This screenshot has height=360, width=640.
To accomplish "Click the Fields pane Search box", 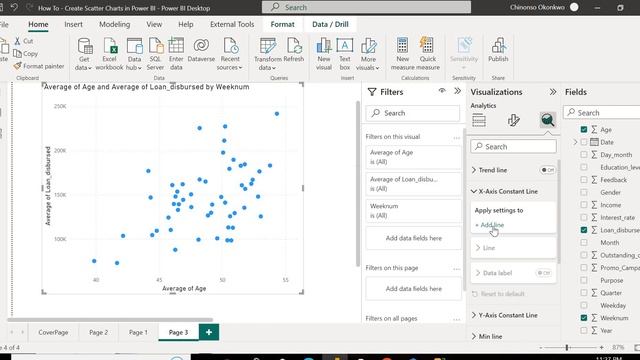I will tap(602, 113).
